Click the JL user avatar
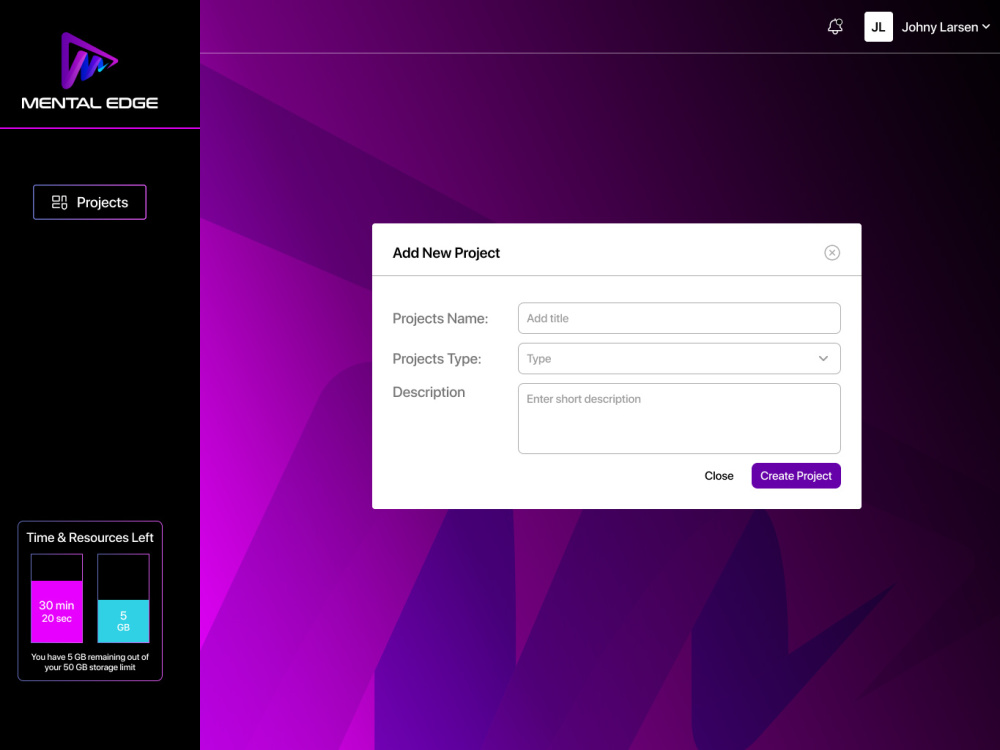 (x=878, y=27)
